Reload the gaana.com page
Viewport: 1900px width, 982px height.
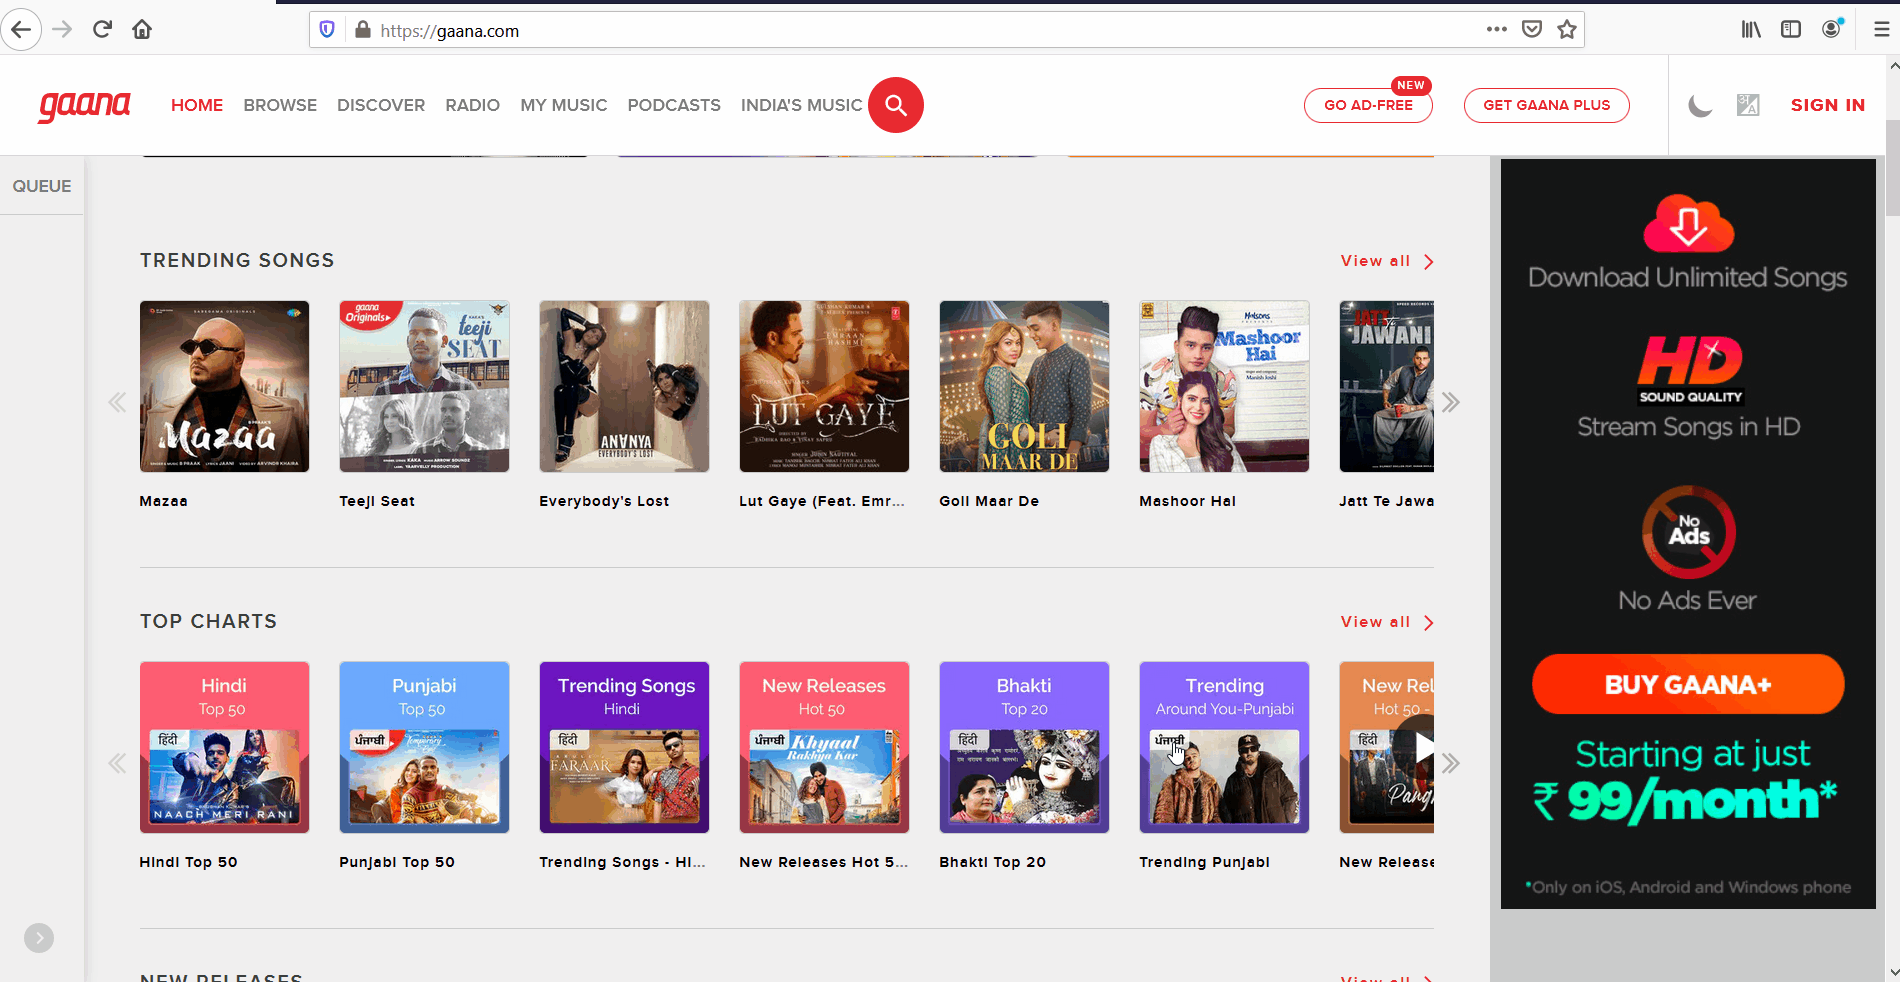[101, 29]
